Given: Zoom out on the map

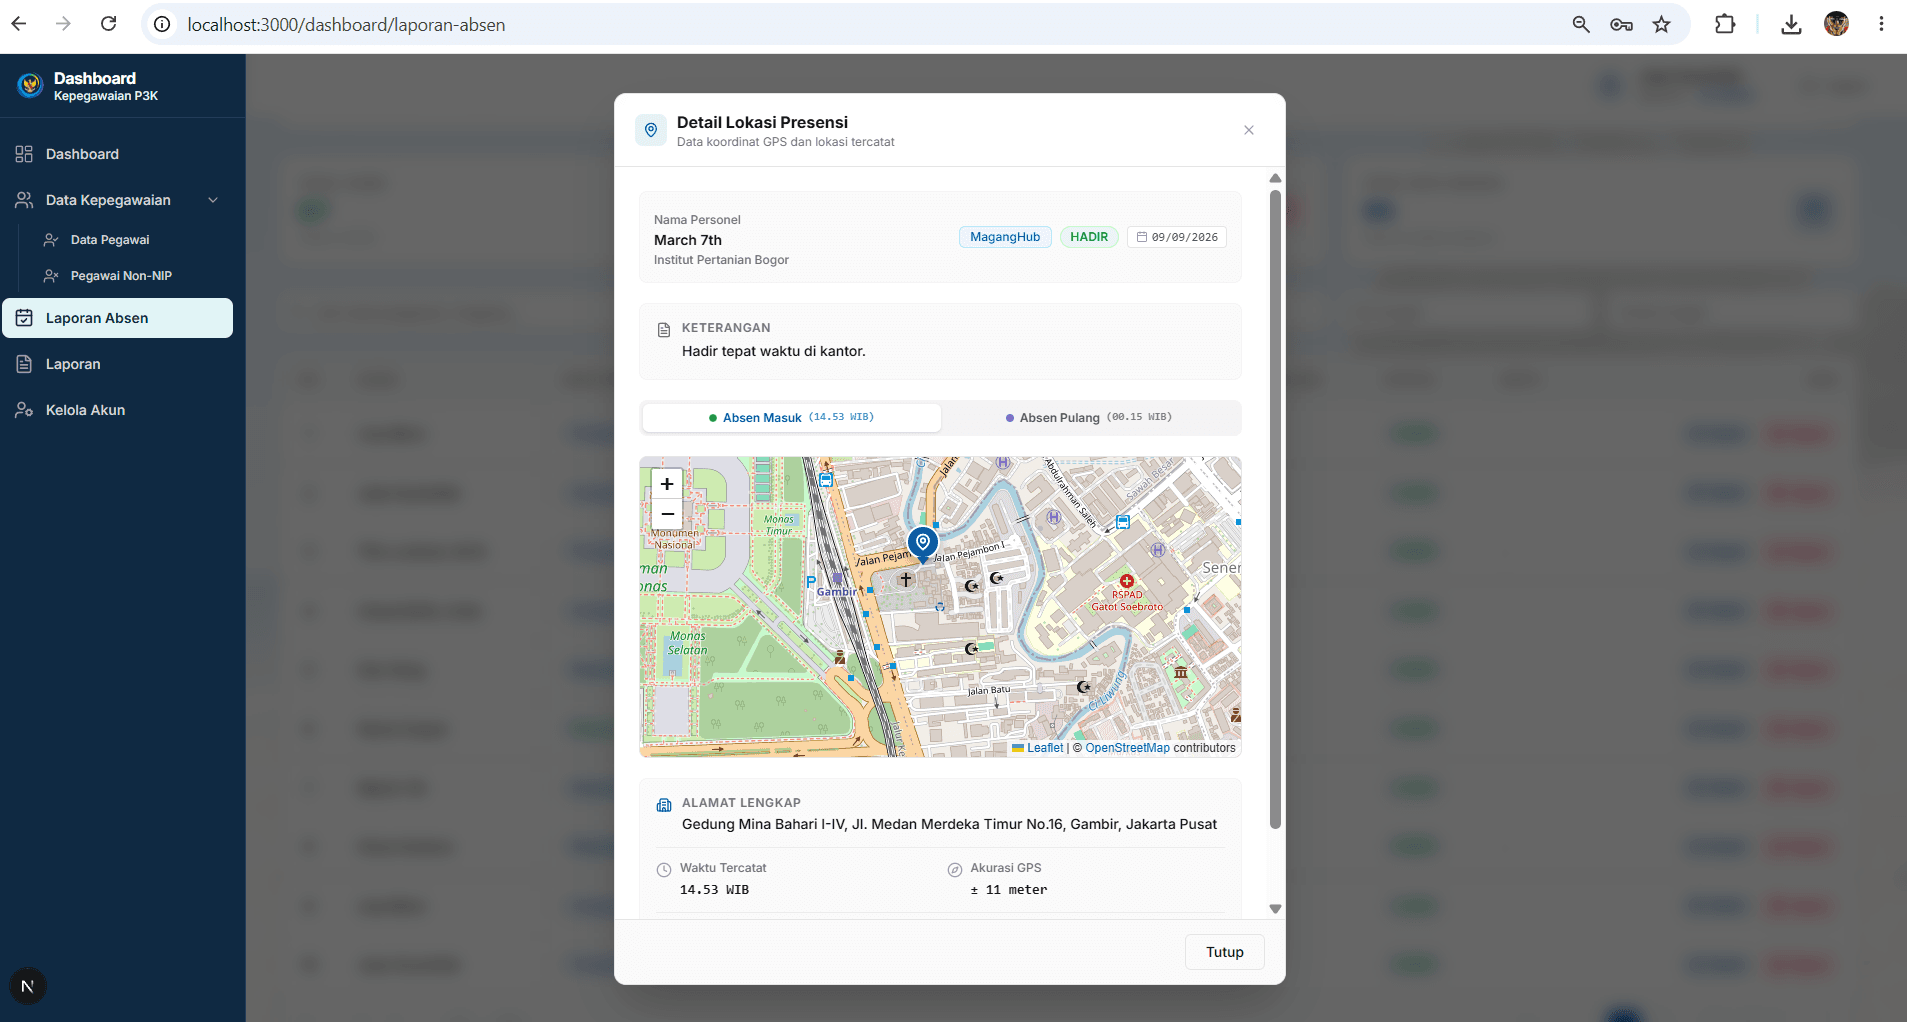Looking at the screenshot, I should click(667, 514).
